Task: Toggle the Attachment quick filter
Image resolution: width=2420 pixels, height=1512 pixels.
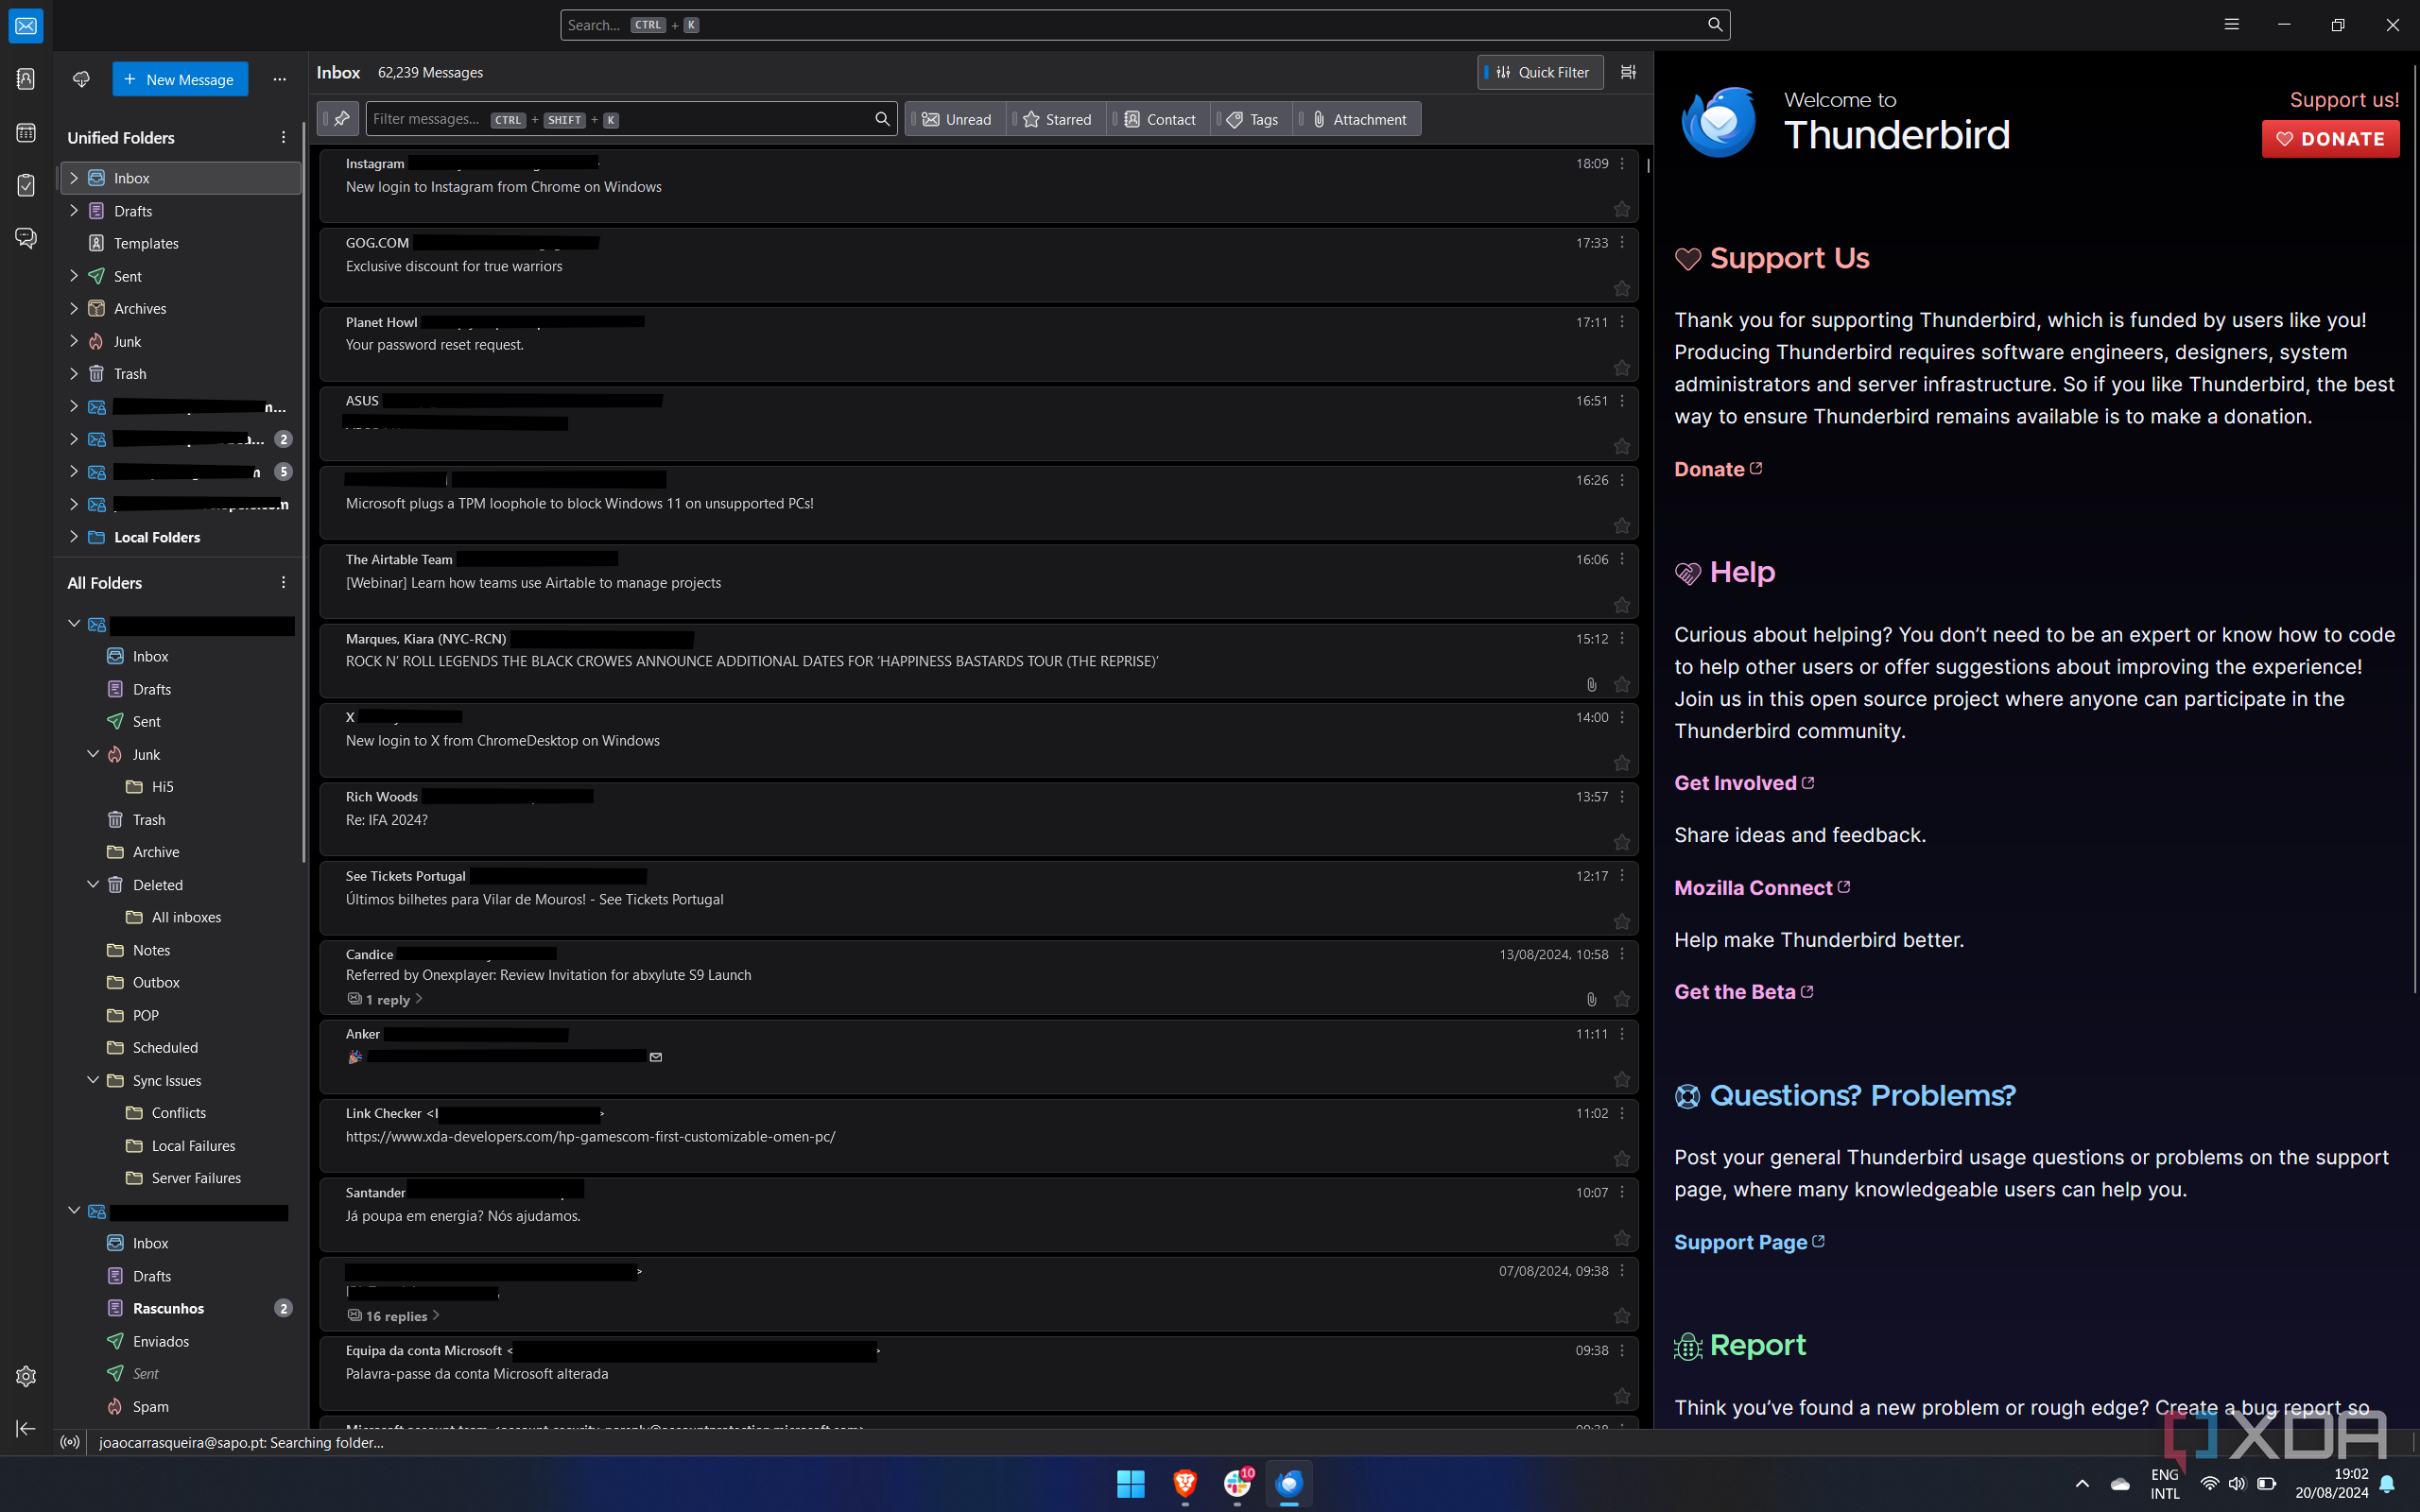Action: (1358, 119)
